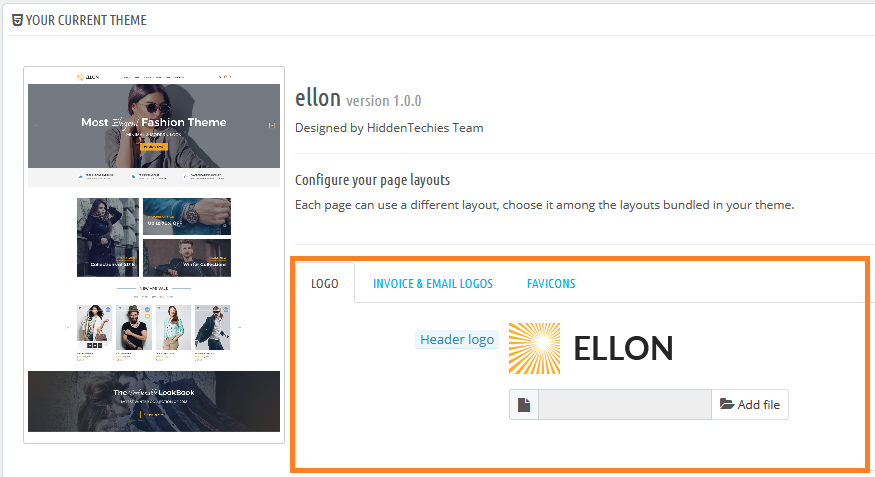Switch to the LOGO tab
Viewport: 875px width, 477px height.
click(325, 283)
